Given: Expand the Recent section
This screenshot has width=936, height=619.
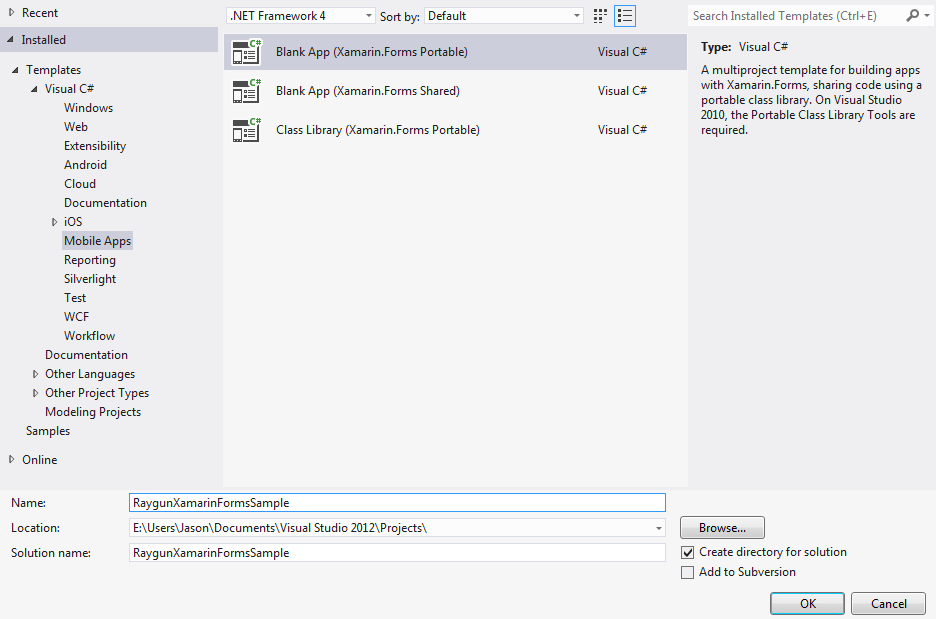Looking at the screenshot, I should [x=11, y=12].
